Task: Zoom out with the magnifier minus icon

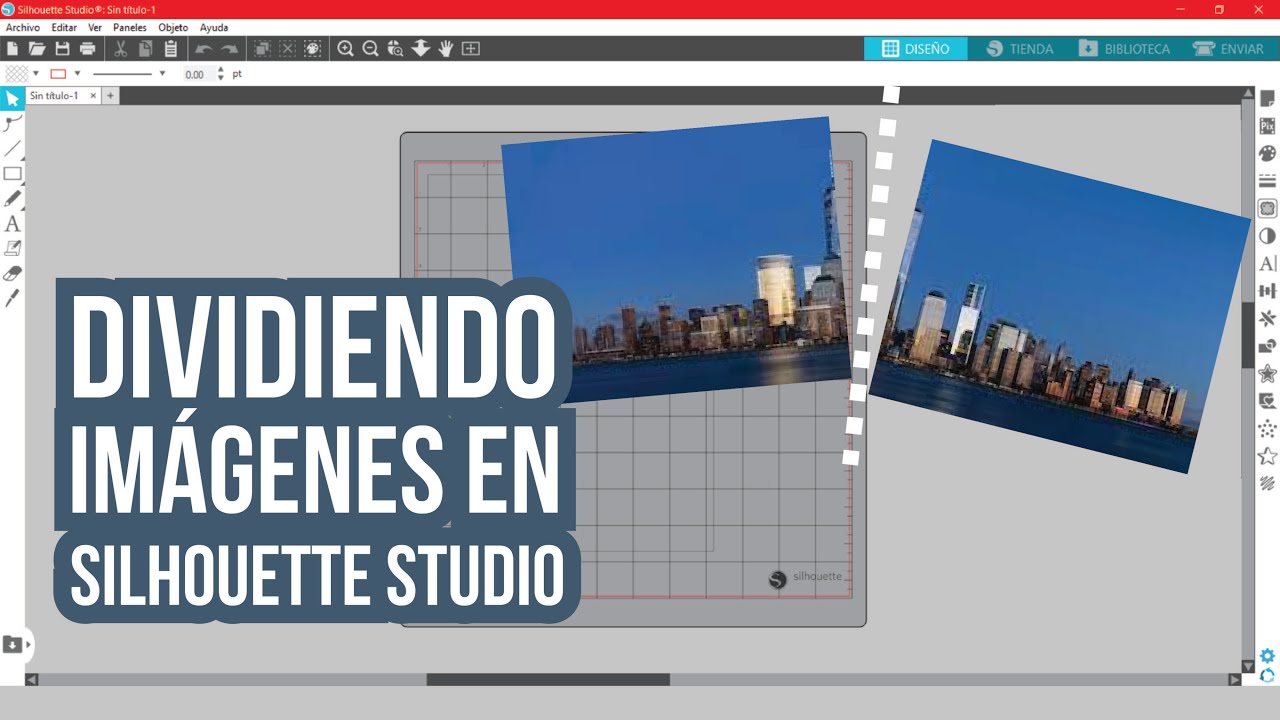Action: coord(370,48)
